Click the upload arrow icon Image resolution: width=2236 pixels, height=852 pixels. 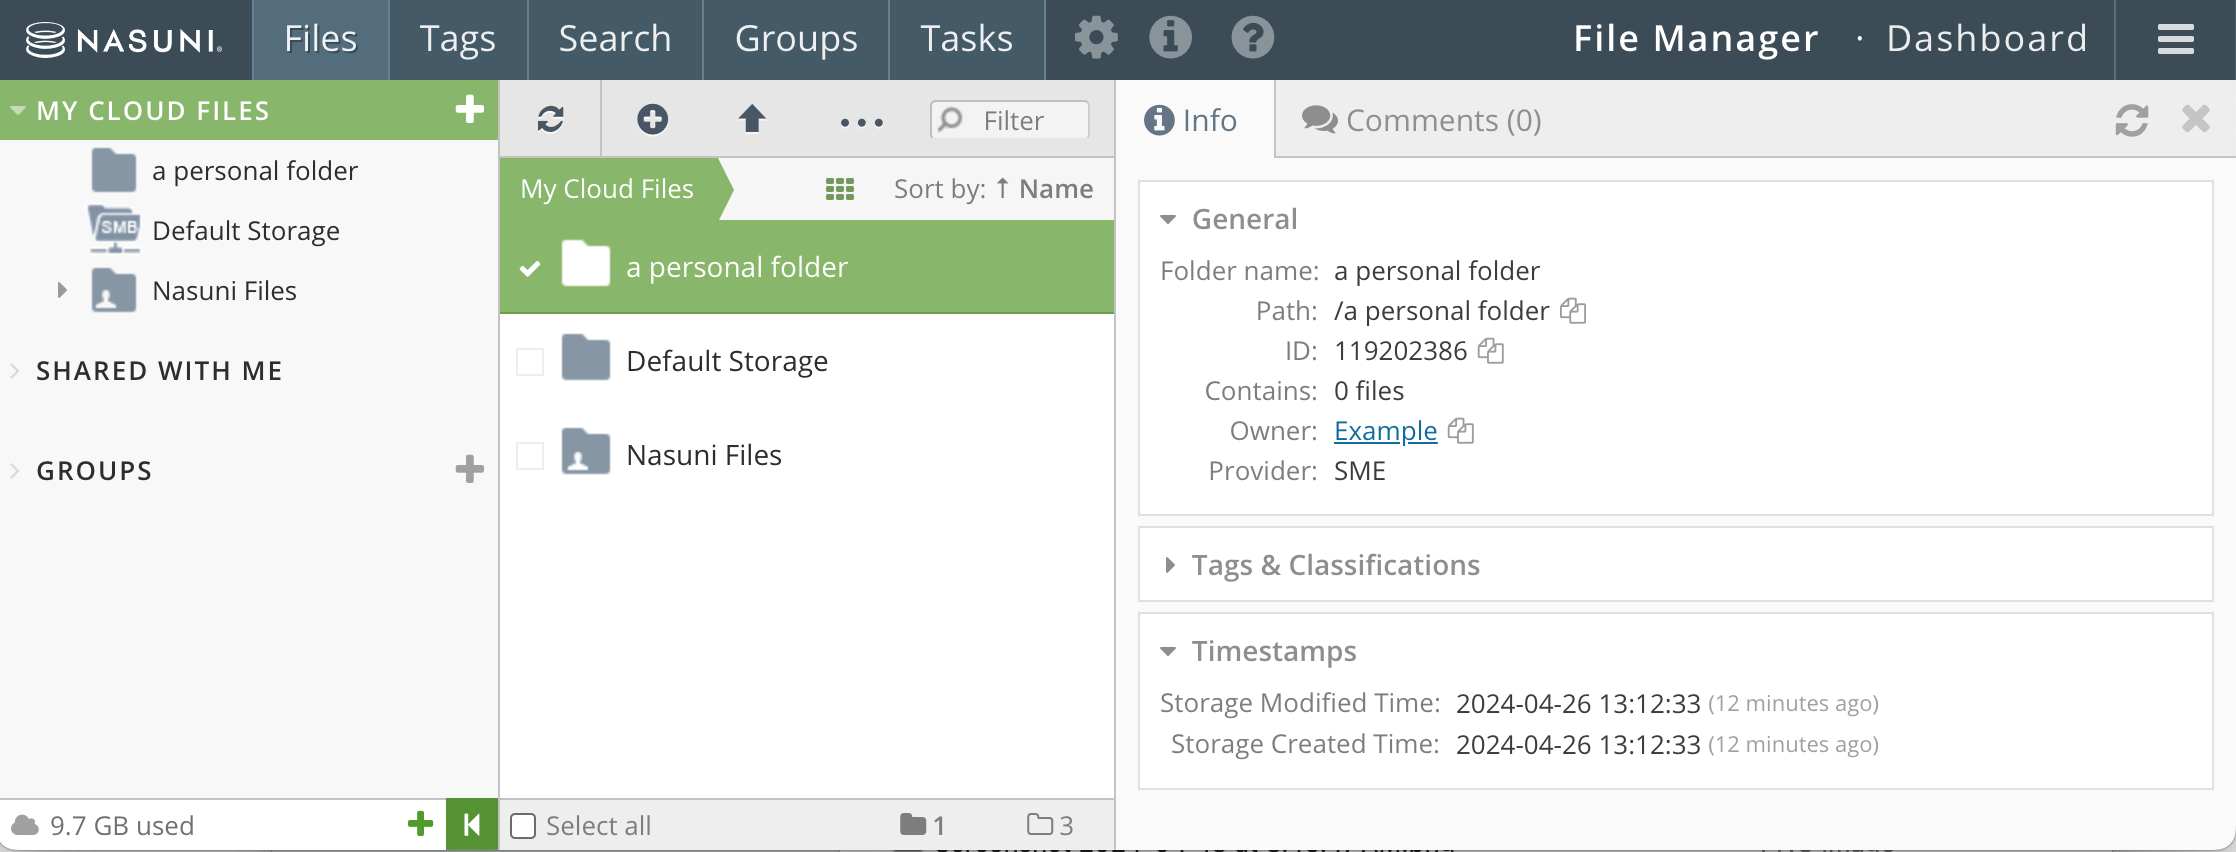[752, 120]
